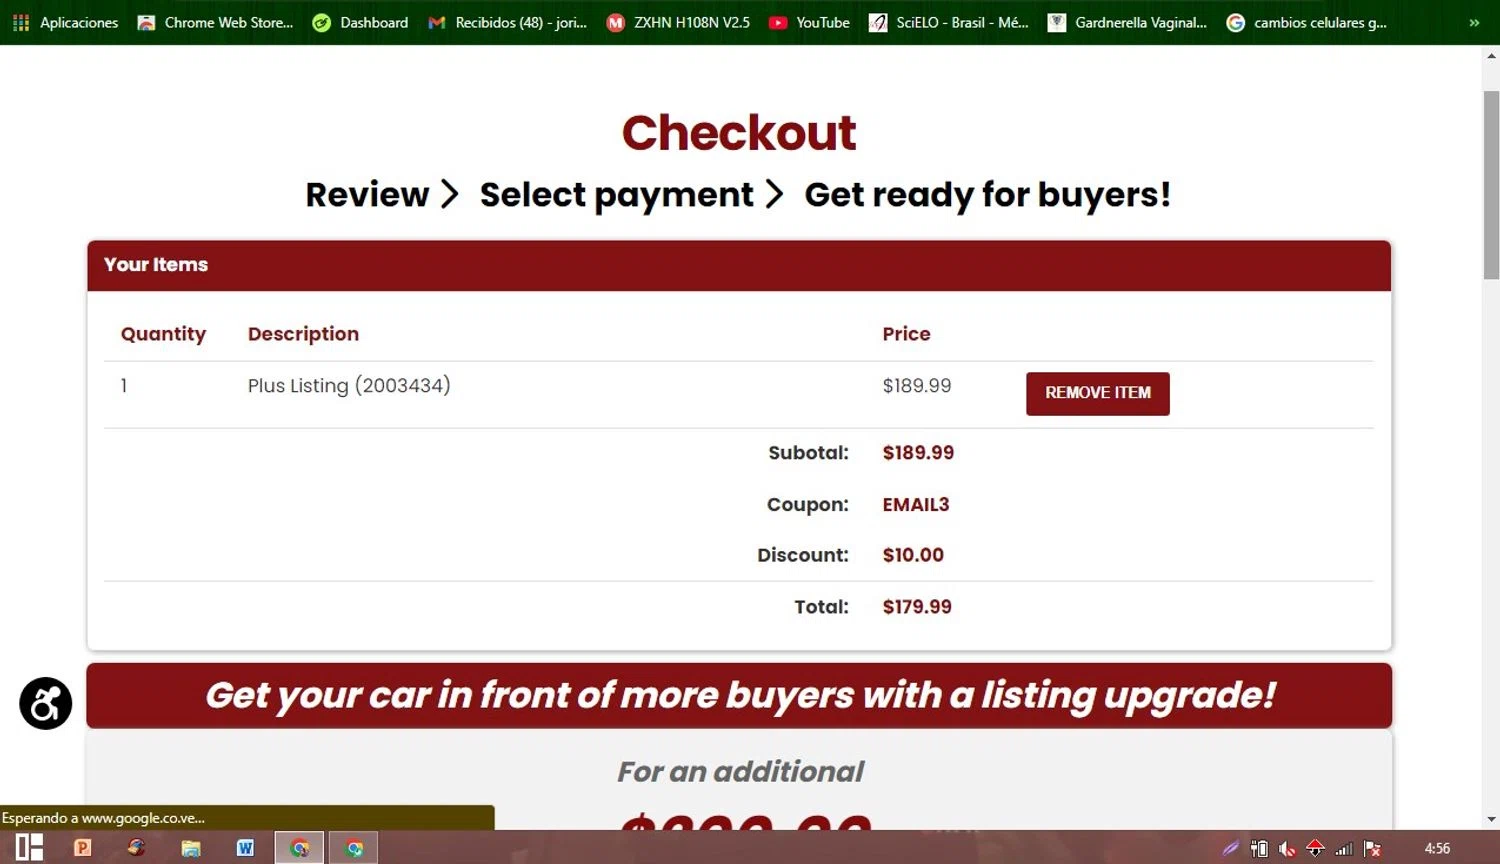Viewport: 1500px width, 864px height.
Task: Select the coupon code EMAIL3
Action: pos(916,505)
